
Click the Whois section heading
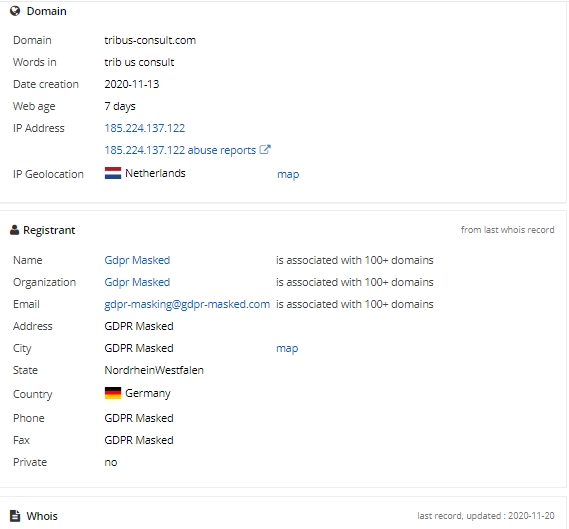tap(42, 516)
